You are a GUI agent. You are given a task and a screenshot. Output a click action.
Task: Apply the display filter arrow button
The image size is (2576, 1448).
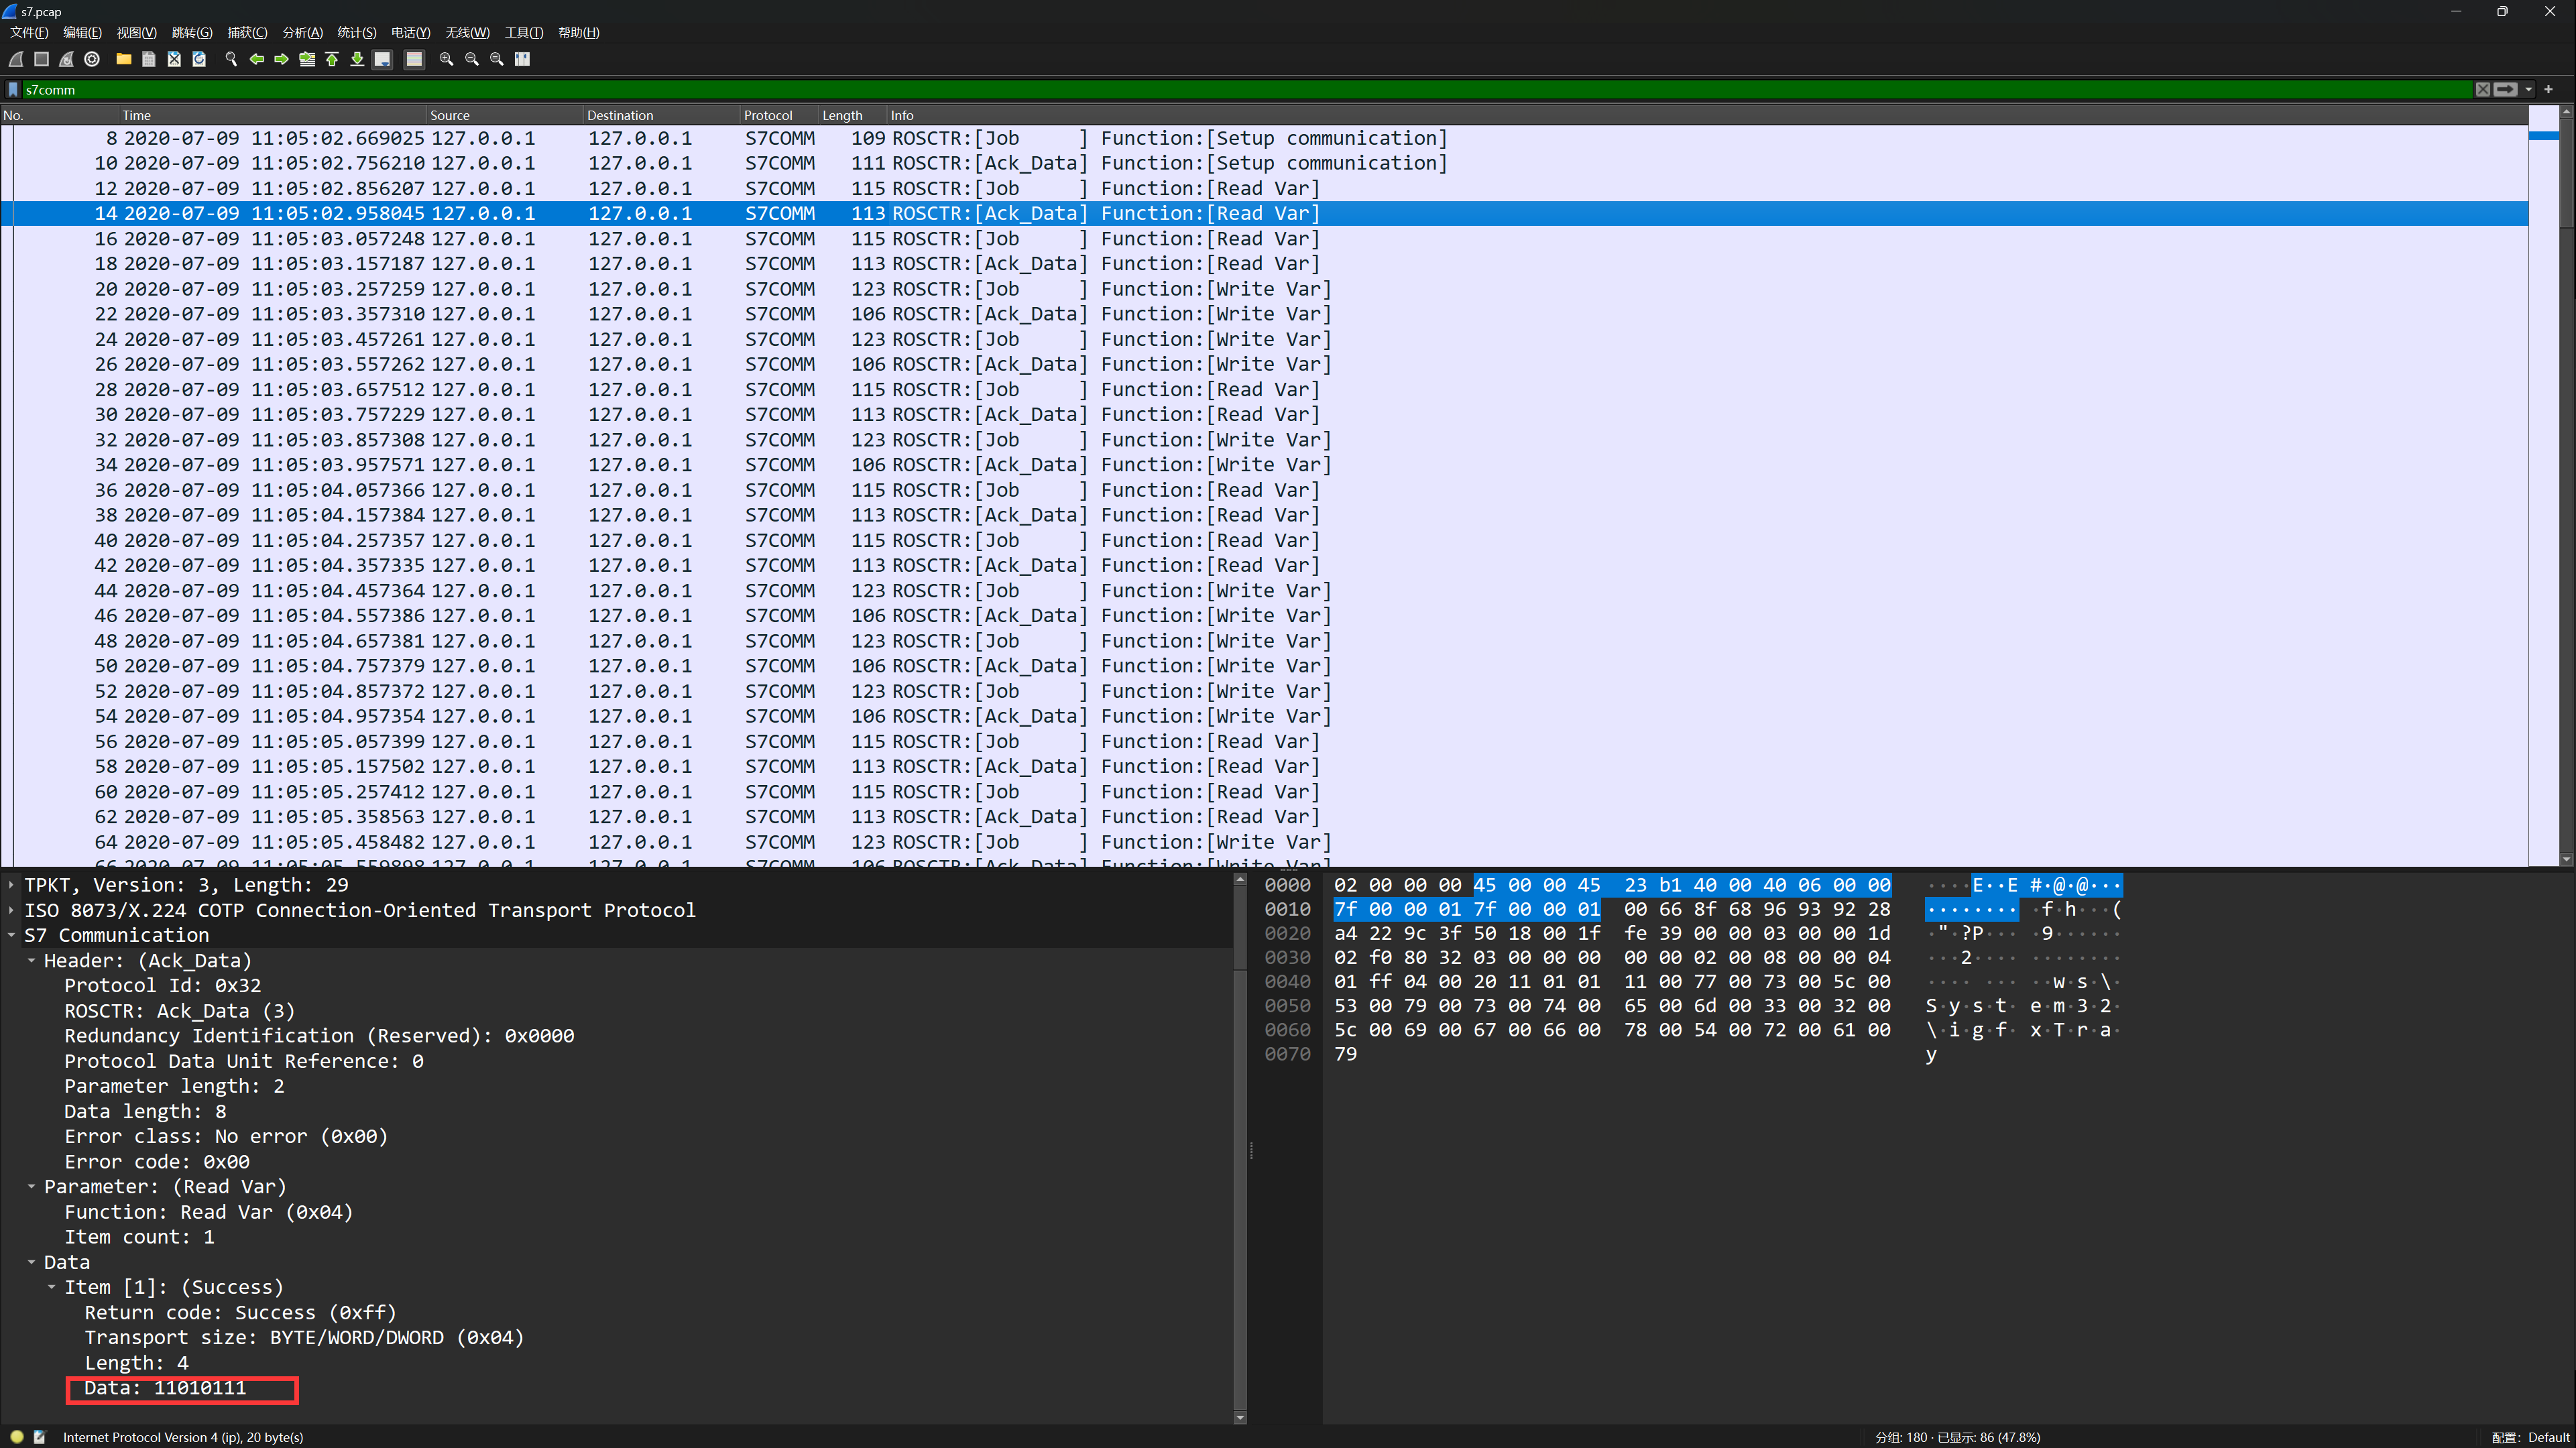tap(2505, 89)
